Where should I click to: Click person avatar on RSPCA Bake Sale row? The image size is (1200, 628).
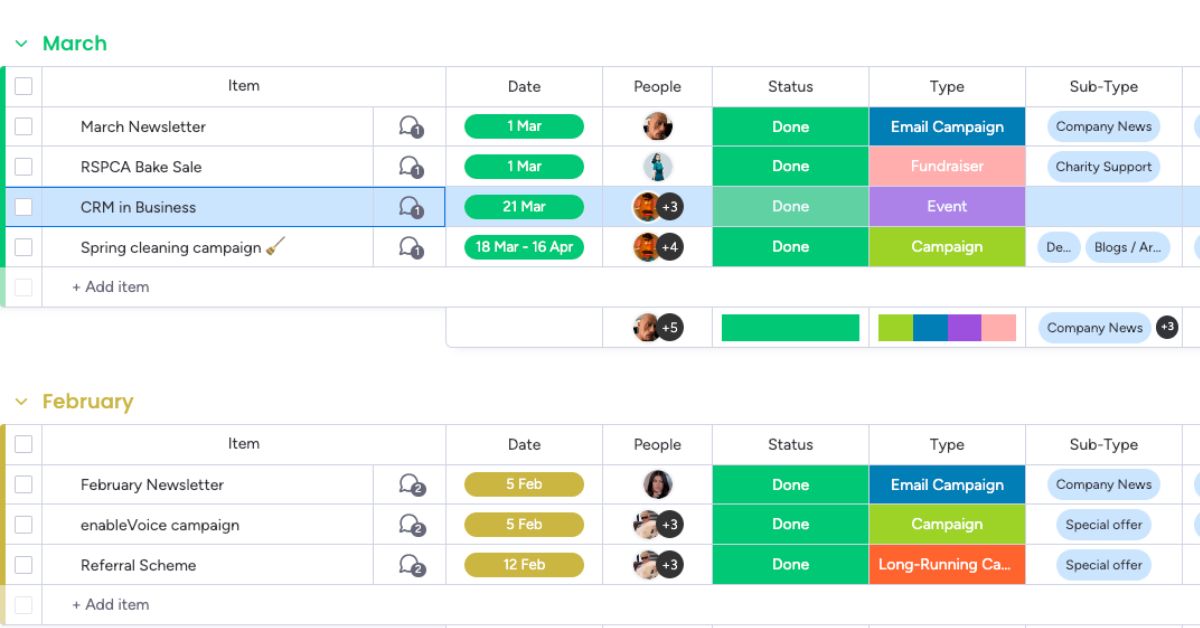click(657, 167)
